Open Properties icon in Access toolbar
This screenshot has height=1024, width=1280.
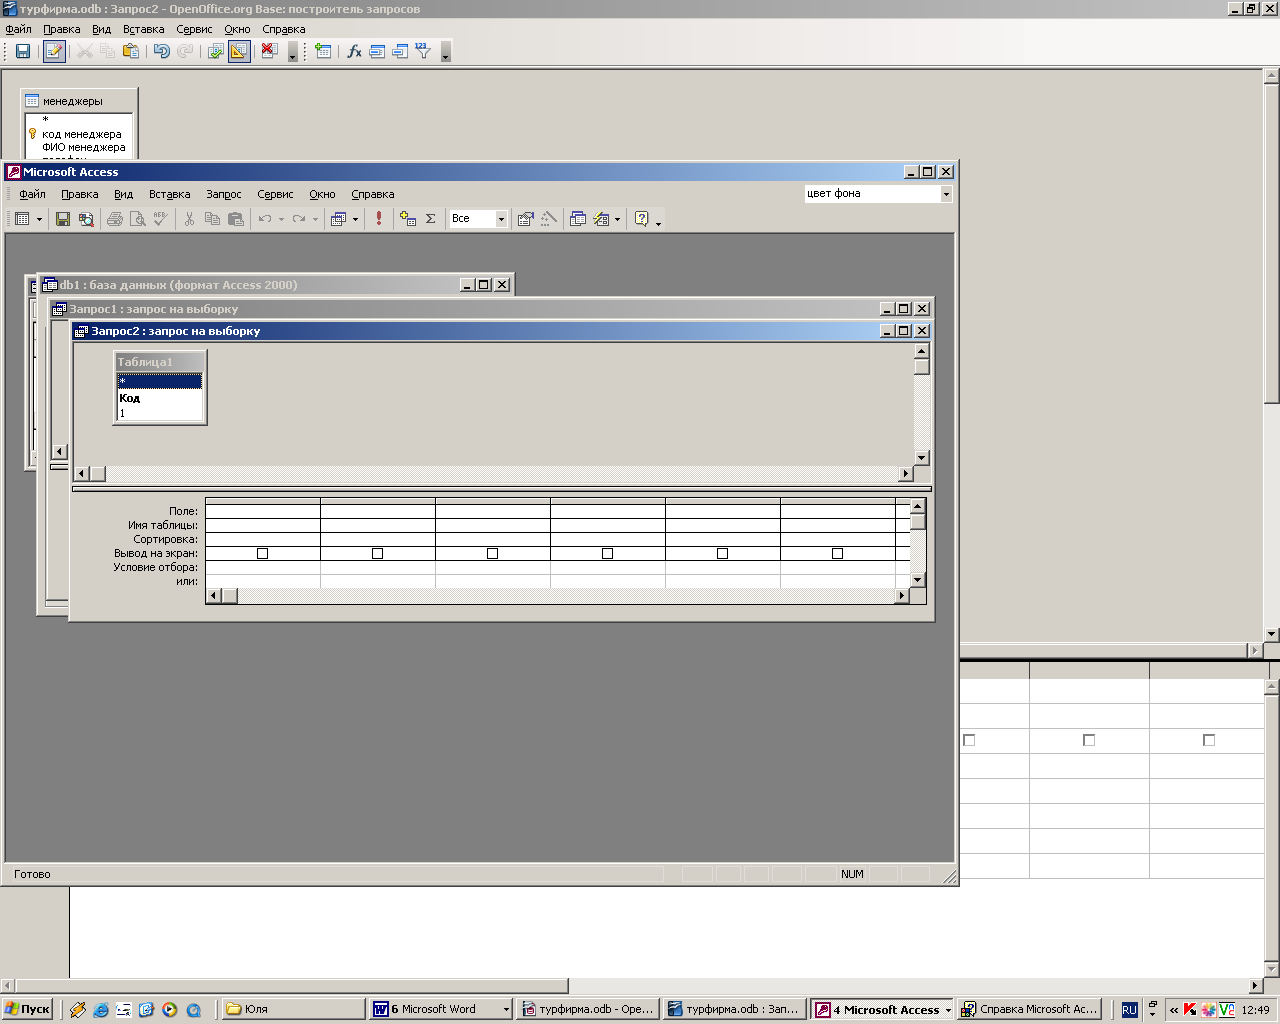point(525,219)
